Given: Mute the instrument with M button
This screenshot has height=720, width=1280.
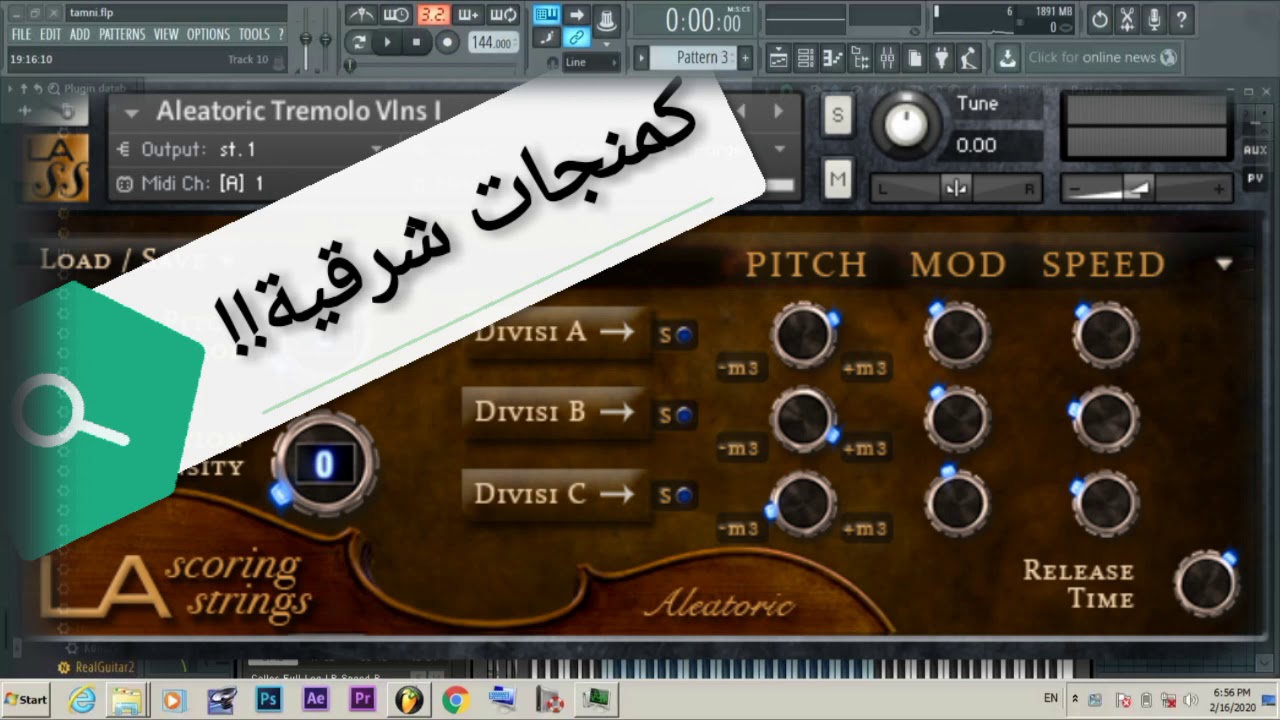Looking at the screenshot, I should click(x=837, y=179).
